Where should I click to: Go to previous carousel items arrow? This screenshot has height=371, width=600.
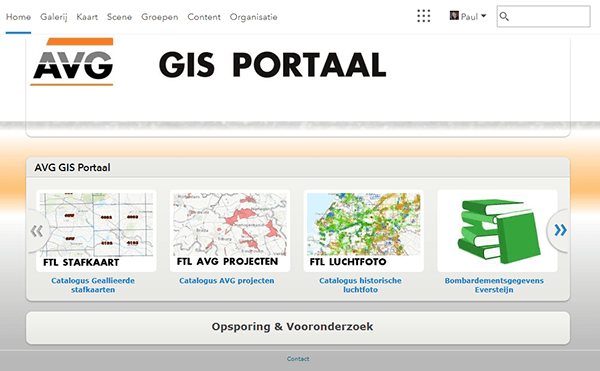pos(37,231)
